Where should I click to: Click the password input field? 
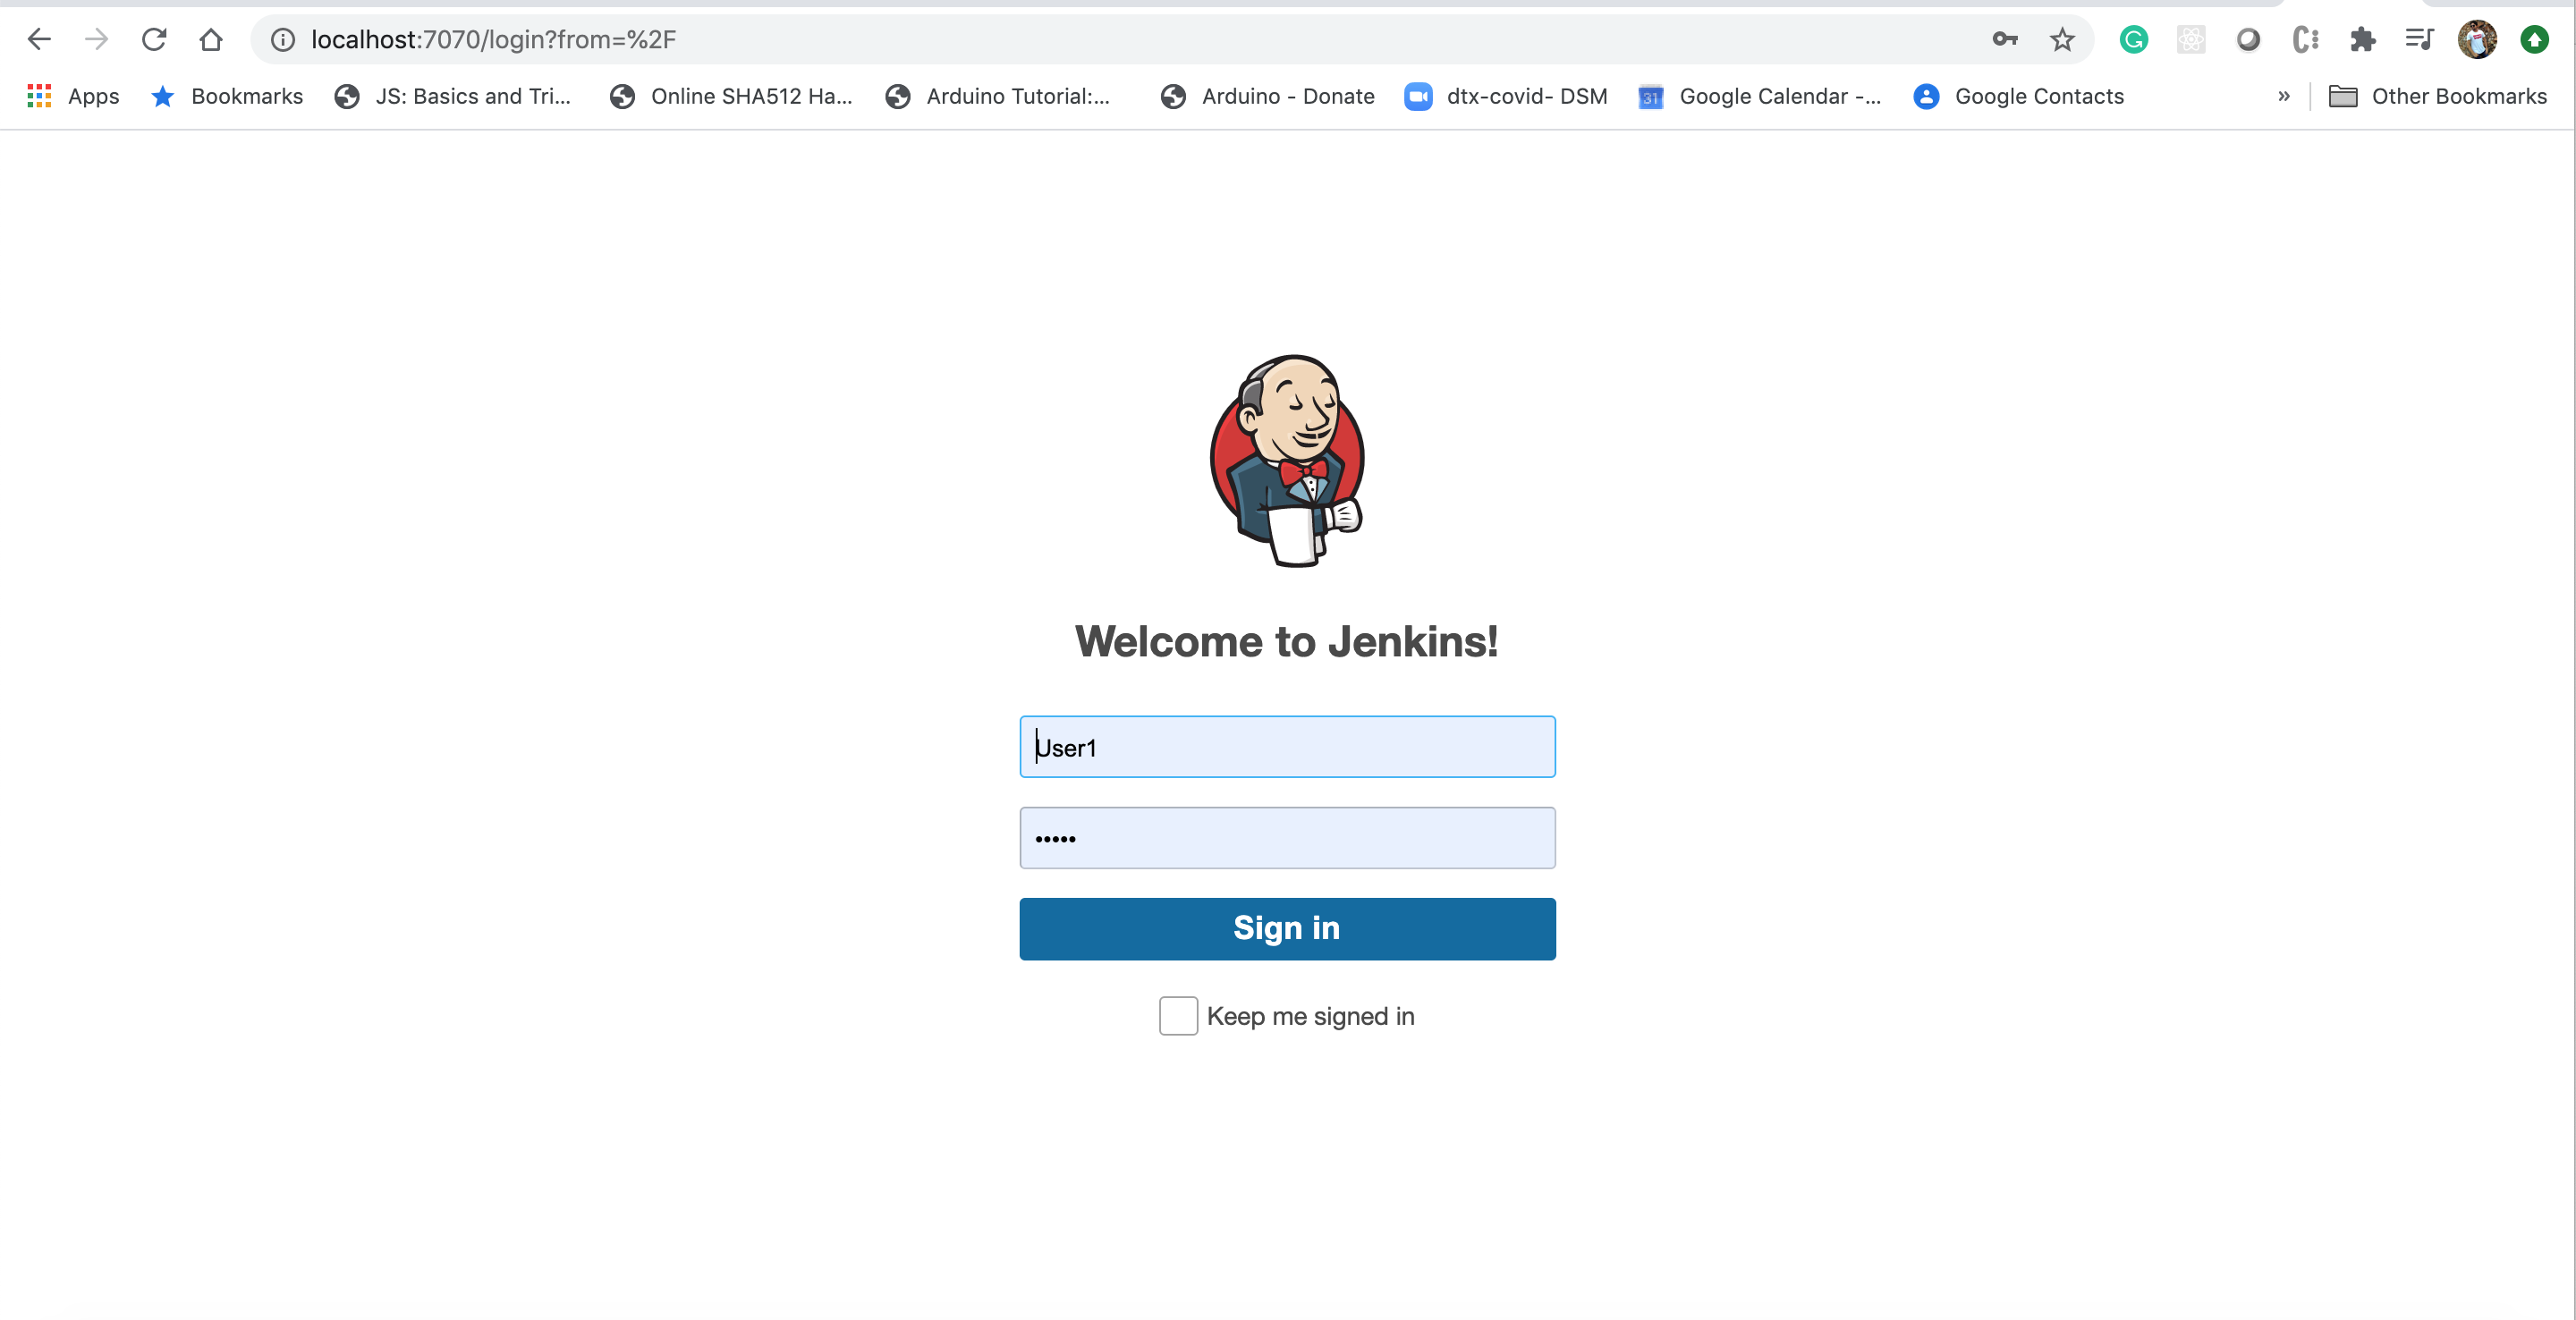tap(1286, 837)
